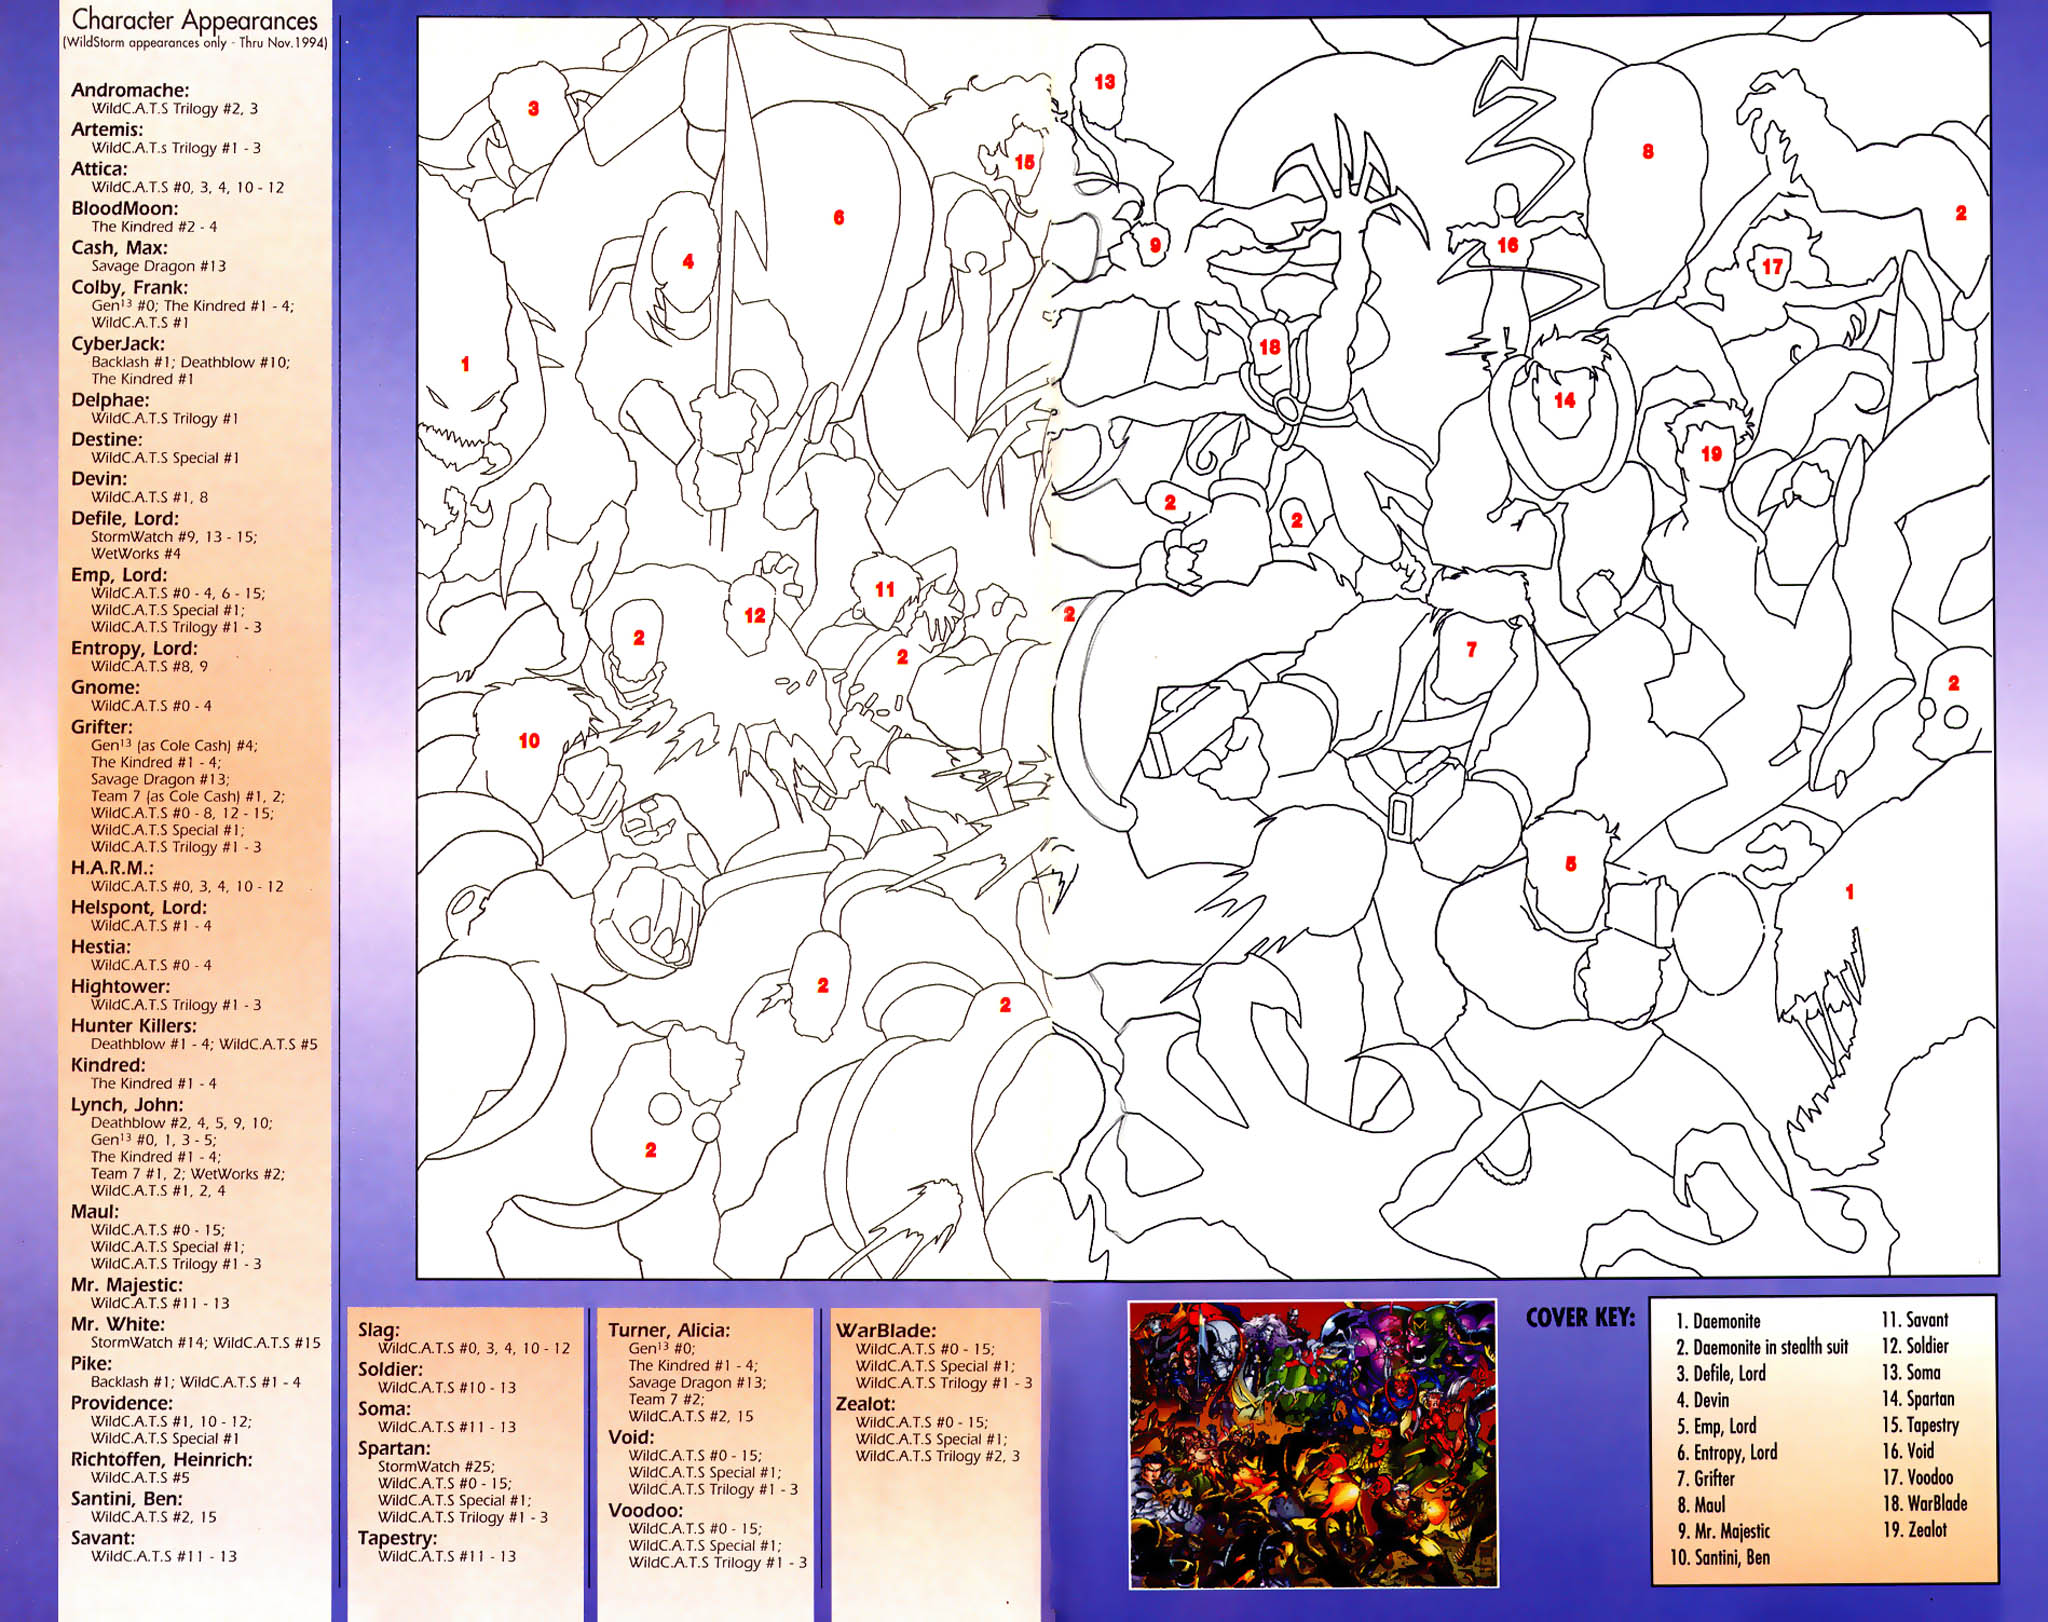Viewport: 2048px width, 1622px height.
Task: Click the 'Richtoffen, Heinrich:' heading
Action: pyautogui.click(x=162, y=1459)
